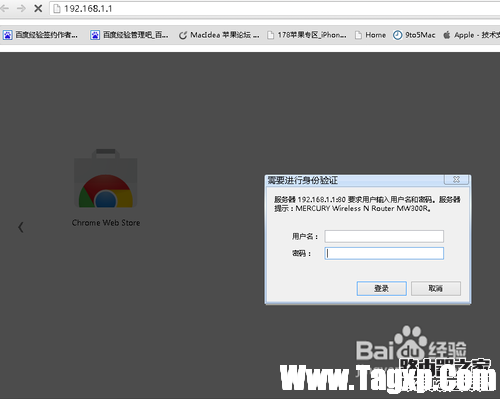Viewport: 500px width, 399px height.
Task: Click the Apple logo bookmark icon
Action: point(447,35)
